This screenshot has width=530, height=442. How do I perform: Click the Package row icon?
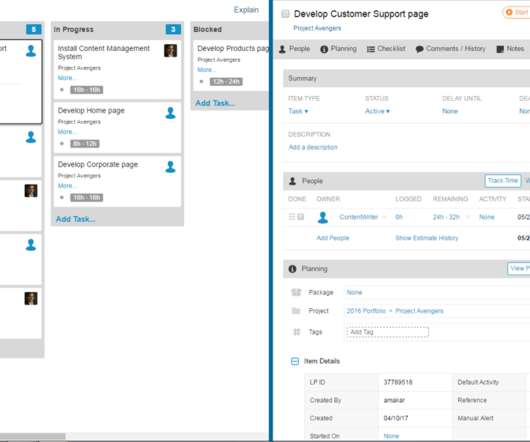[x=296, y=292]
